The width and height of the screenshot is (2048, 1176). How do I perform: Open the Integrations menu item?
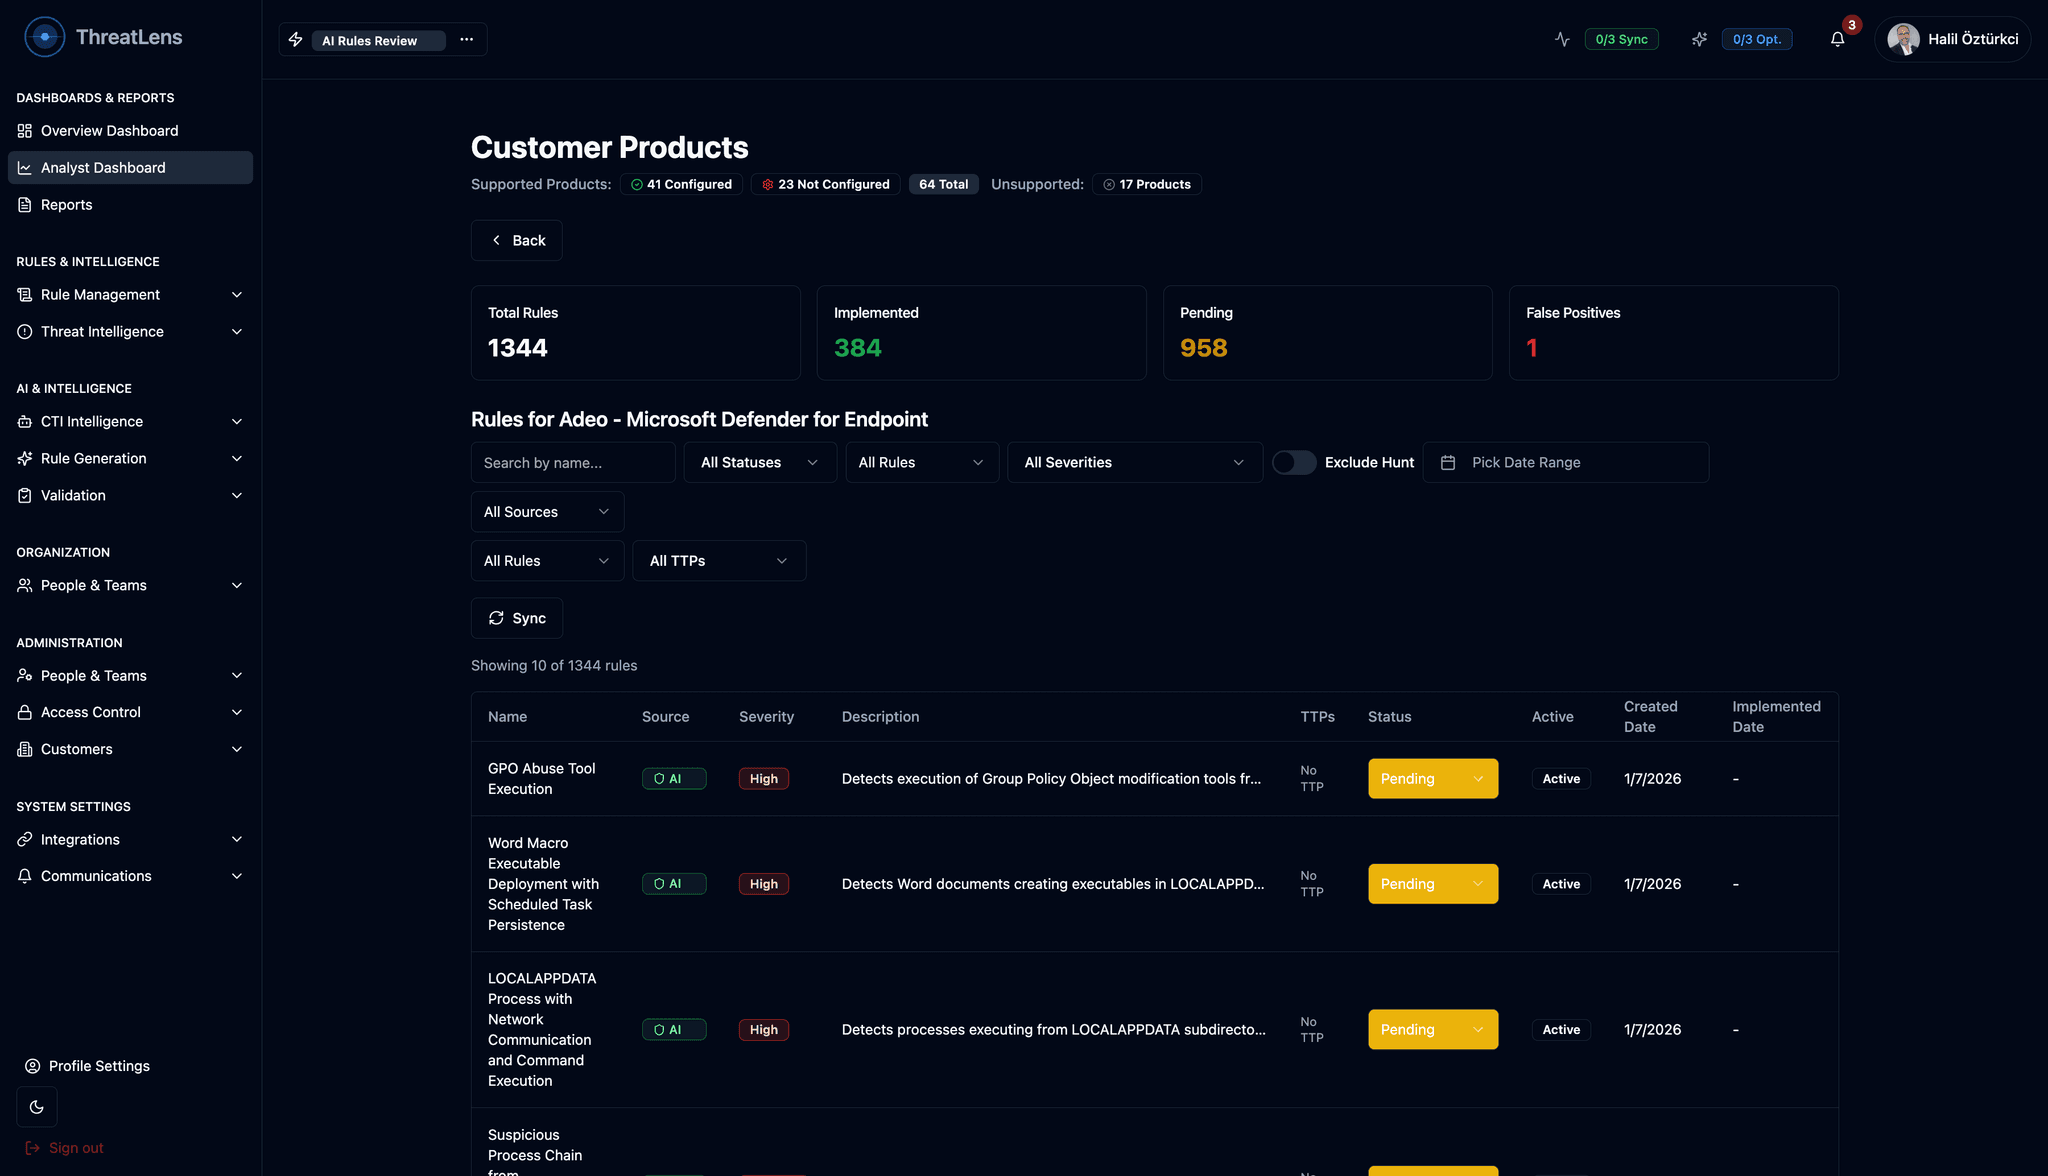point(130,840)
